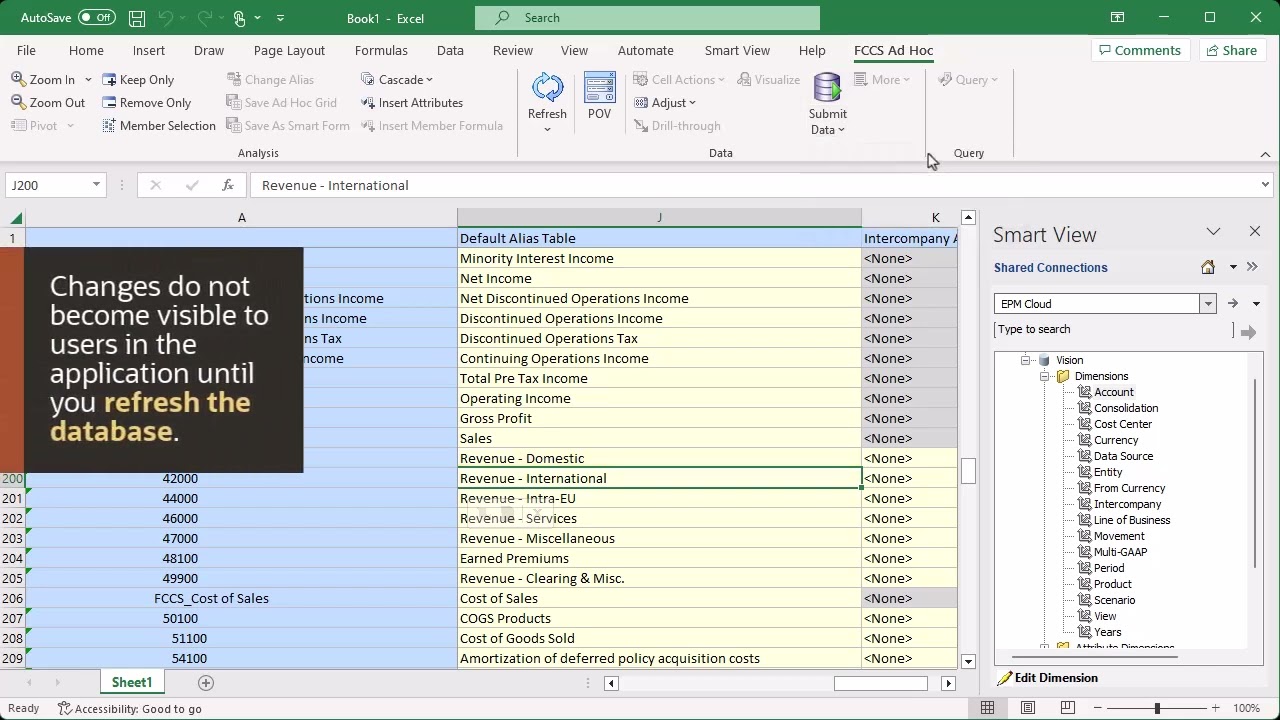Select the Sheet1 tab
Viewport: 1280px width, 720px height.
click(x=131, y=683)
